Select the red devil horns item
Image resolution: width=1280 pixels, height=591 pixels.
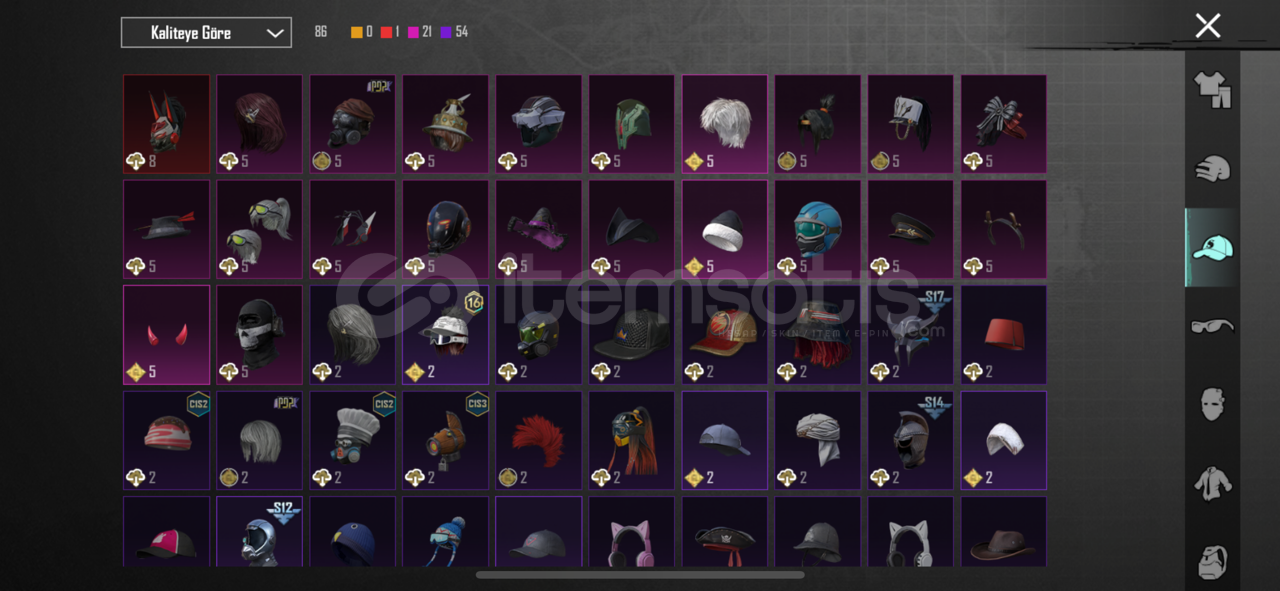167,335
